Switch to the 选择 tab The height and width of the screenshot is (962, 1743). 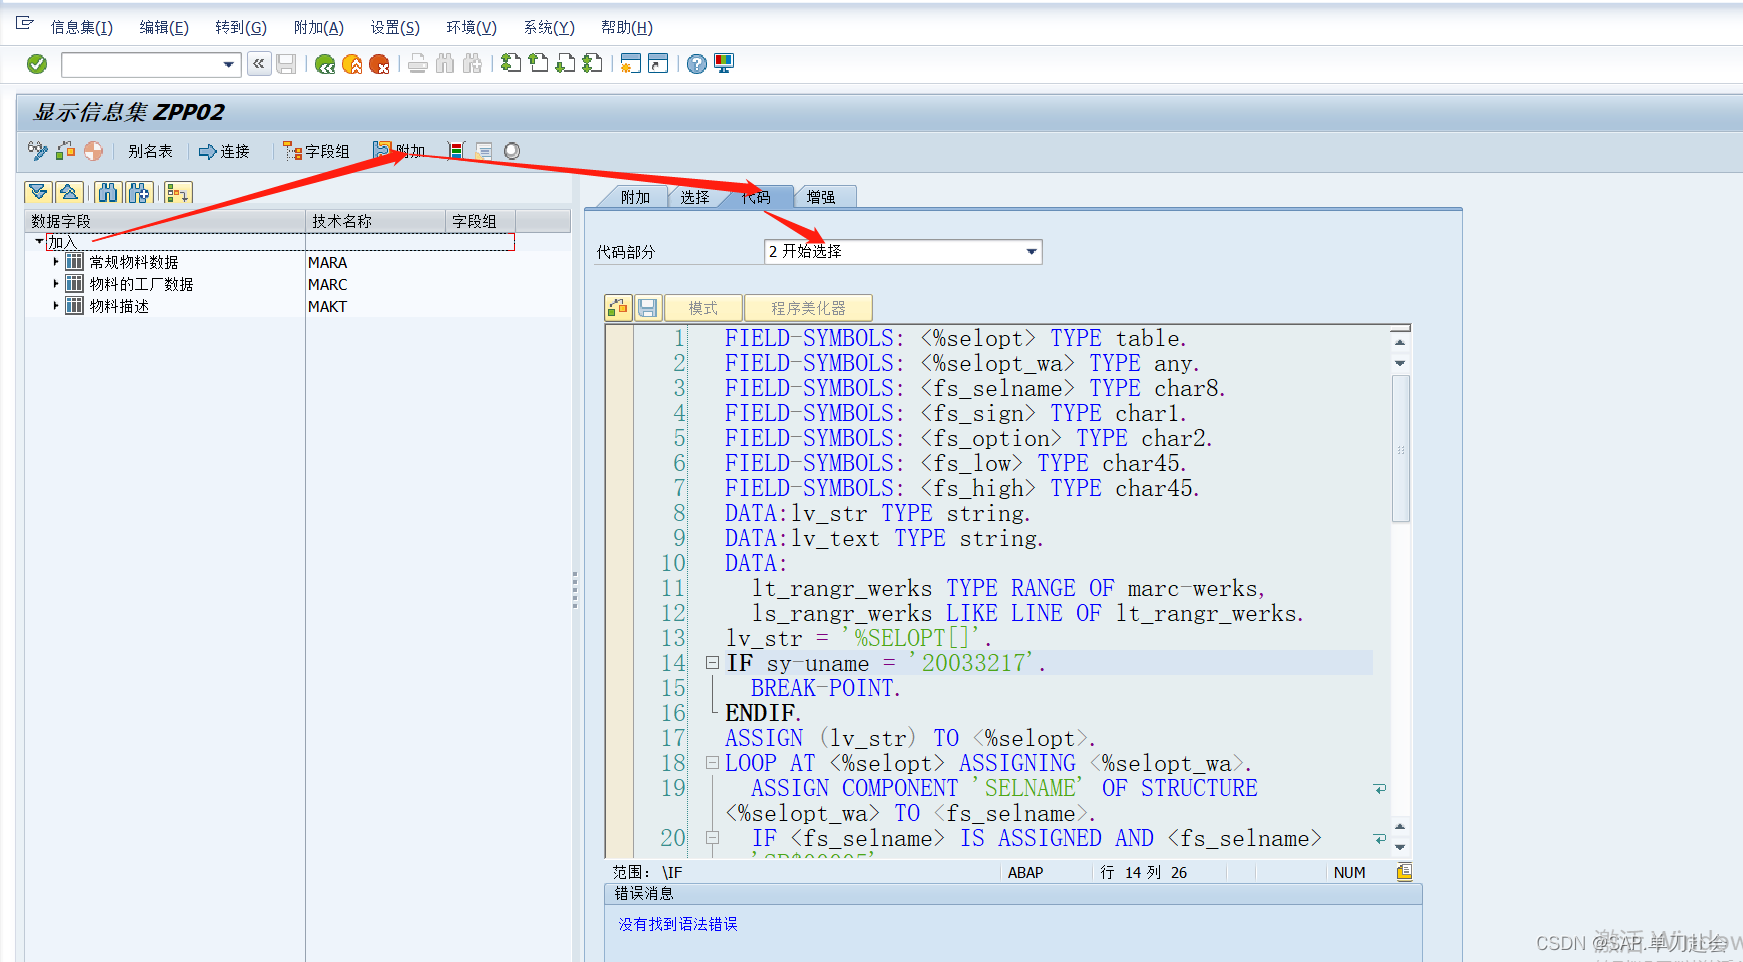696,196
